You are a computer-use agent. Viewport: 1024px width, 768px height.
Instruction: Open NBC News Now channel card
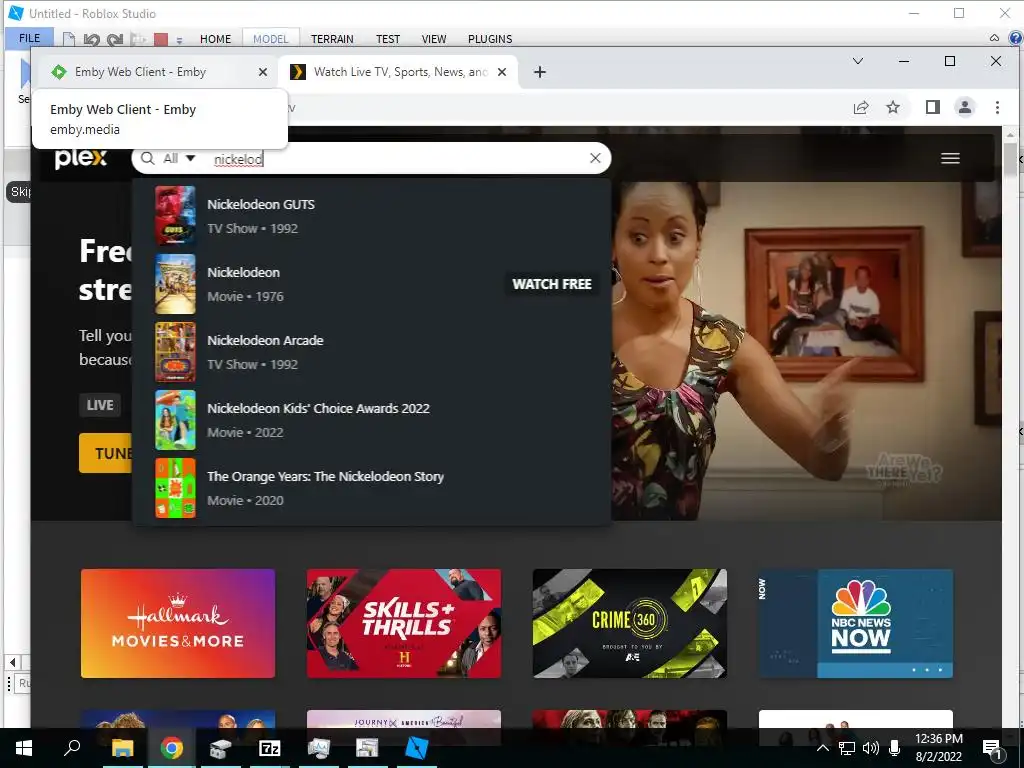click(856, 623)
